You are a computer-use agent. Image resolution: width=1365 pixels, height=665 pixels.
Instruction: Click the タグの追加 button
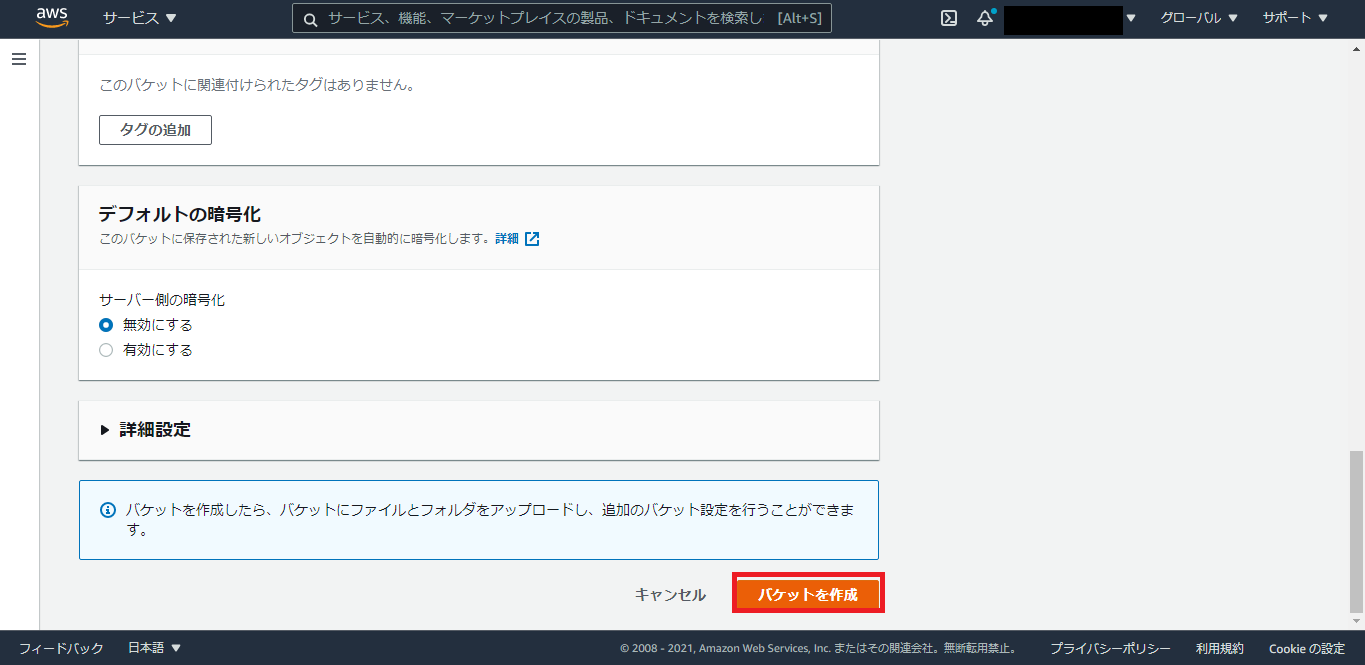pos(155,130)
